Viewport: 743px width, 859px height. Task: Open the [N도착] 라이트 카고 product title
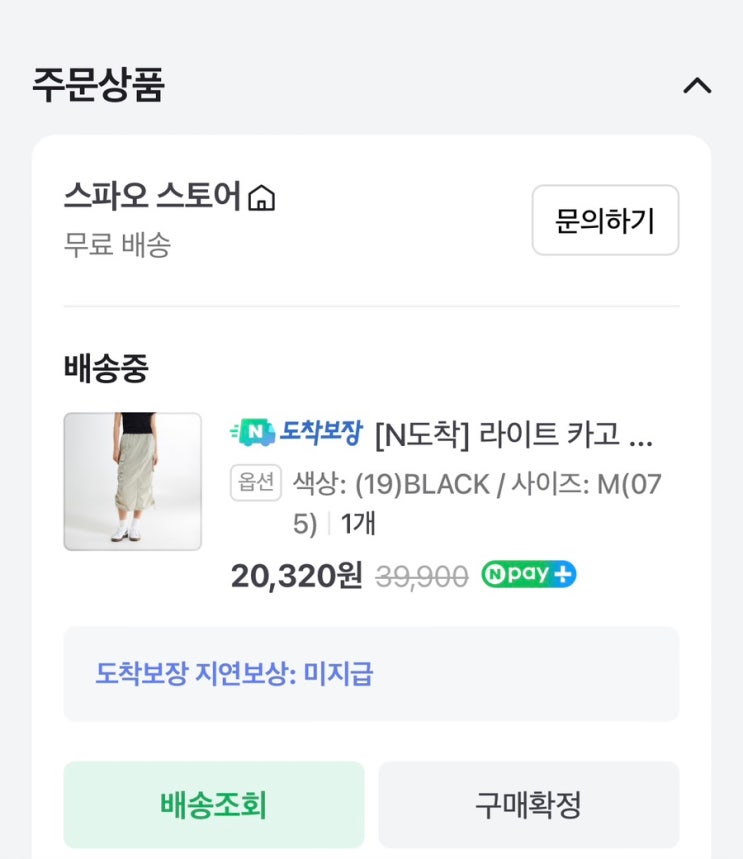click(x=513, y=435)
